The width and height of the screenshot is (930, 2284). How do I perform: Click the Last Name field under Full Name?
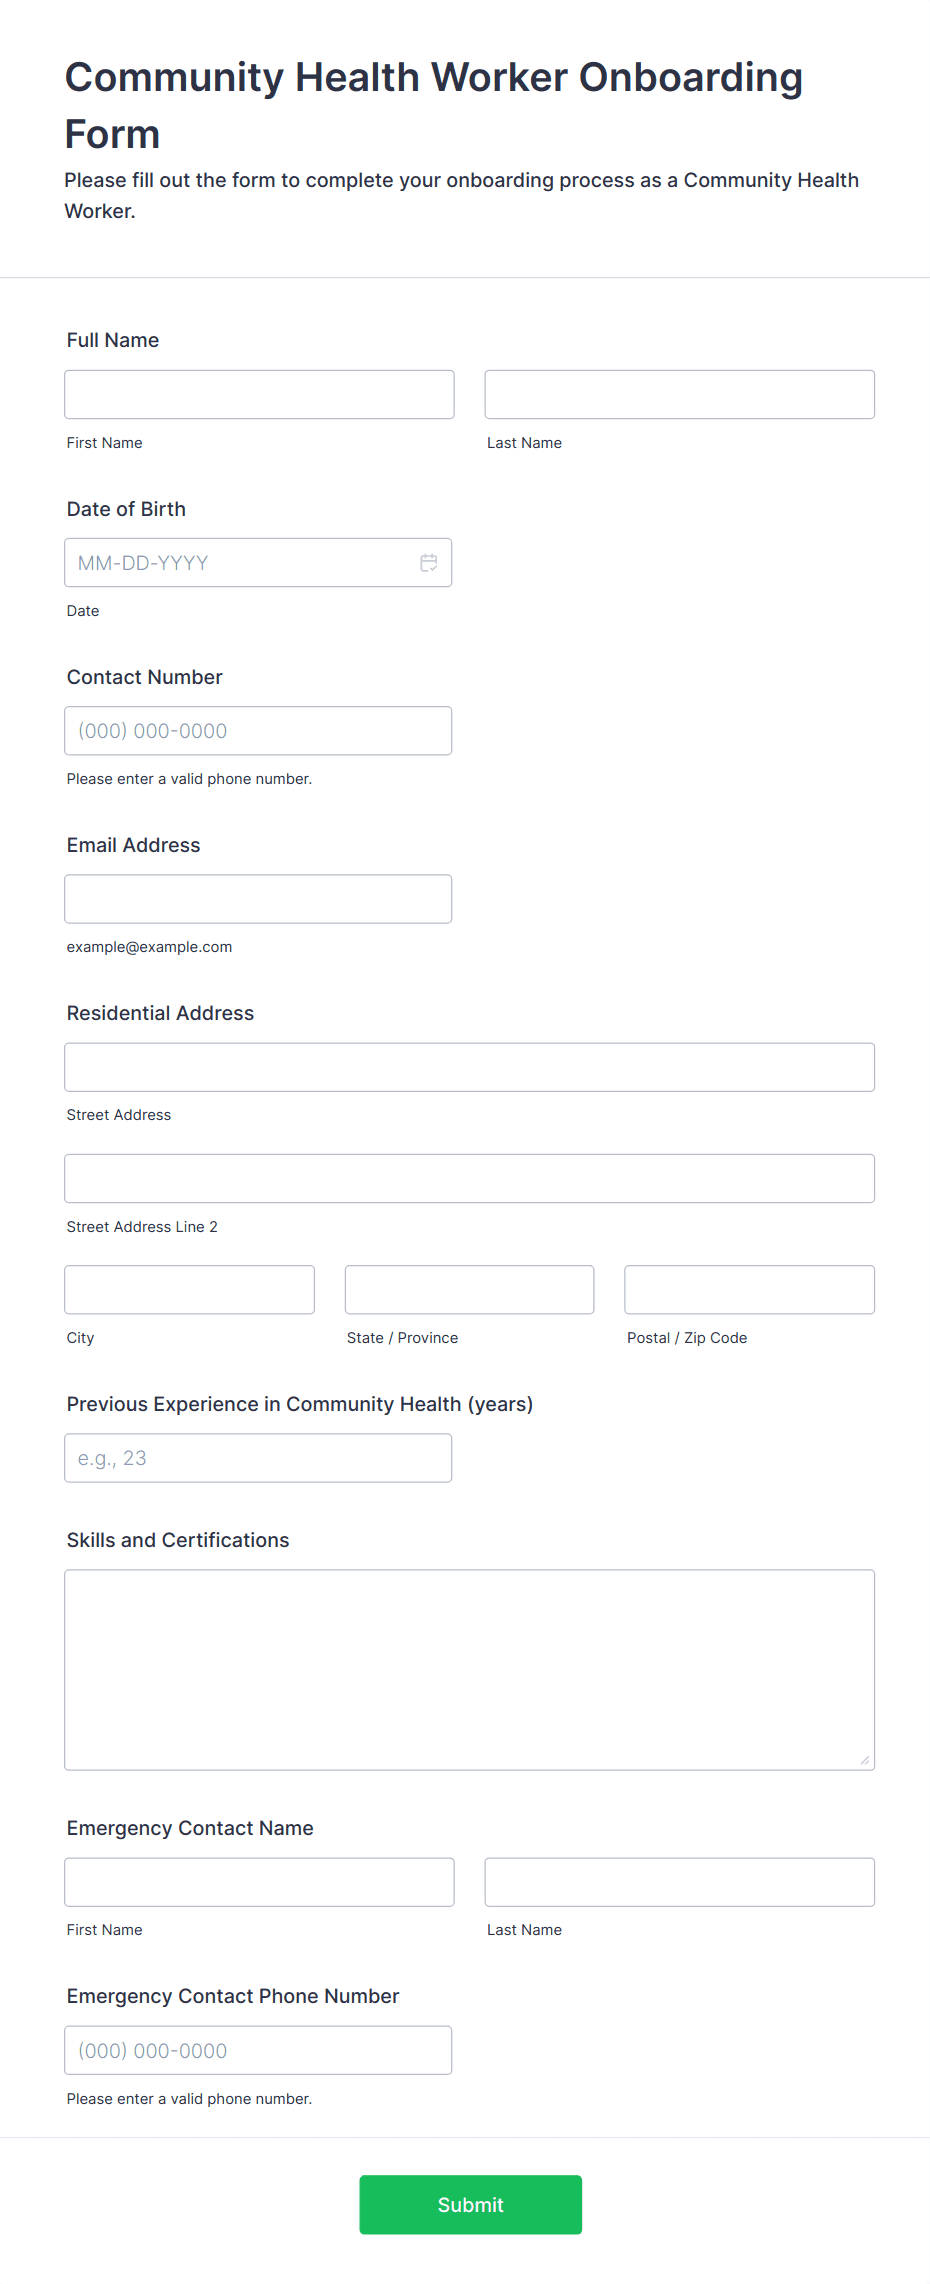(680, 395)
